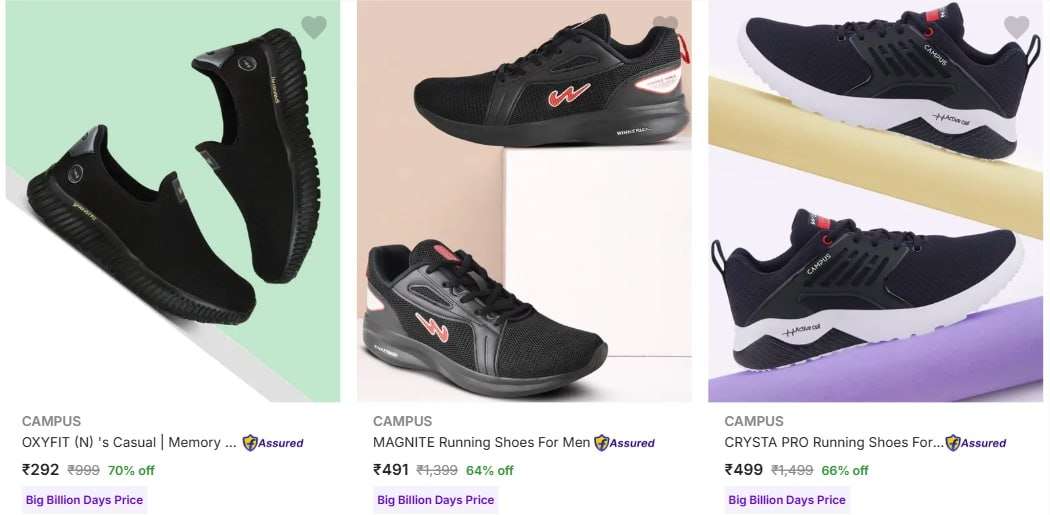Open the OXYFIT (N) 's Casual product title

(x=129, y=443)
